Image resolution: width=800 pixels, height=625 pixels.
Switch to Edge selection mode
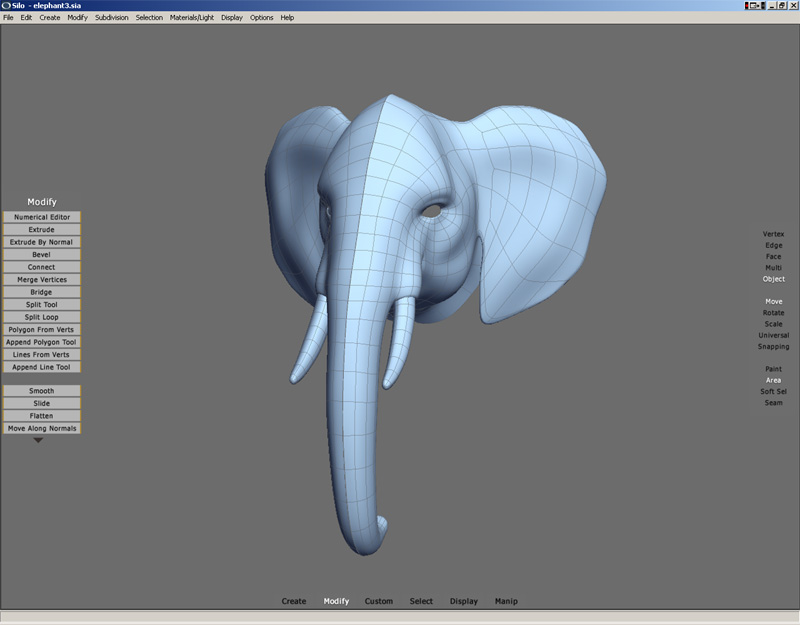coord(773,245)
